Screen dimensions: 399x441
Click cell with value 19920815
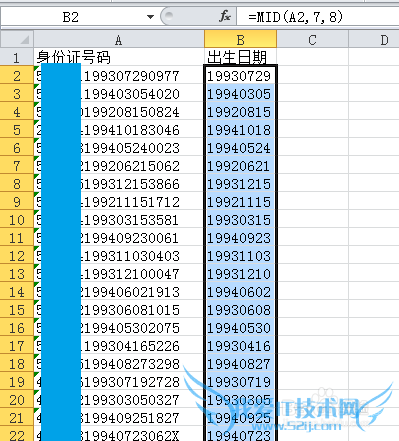point(240,111)
